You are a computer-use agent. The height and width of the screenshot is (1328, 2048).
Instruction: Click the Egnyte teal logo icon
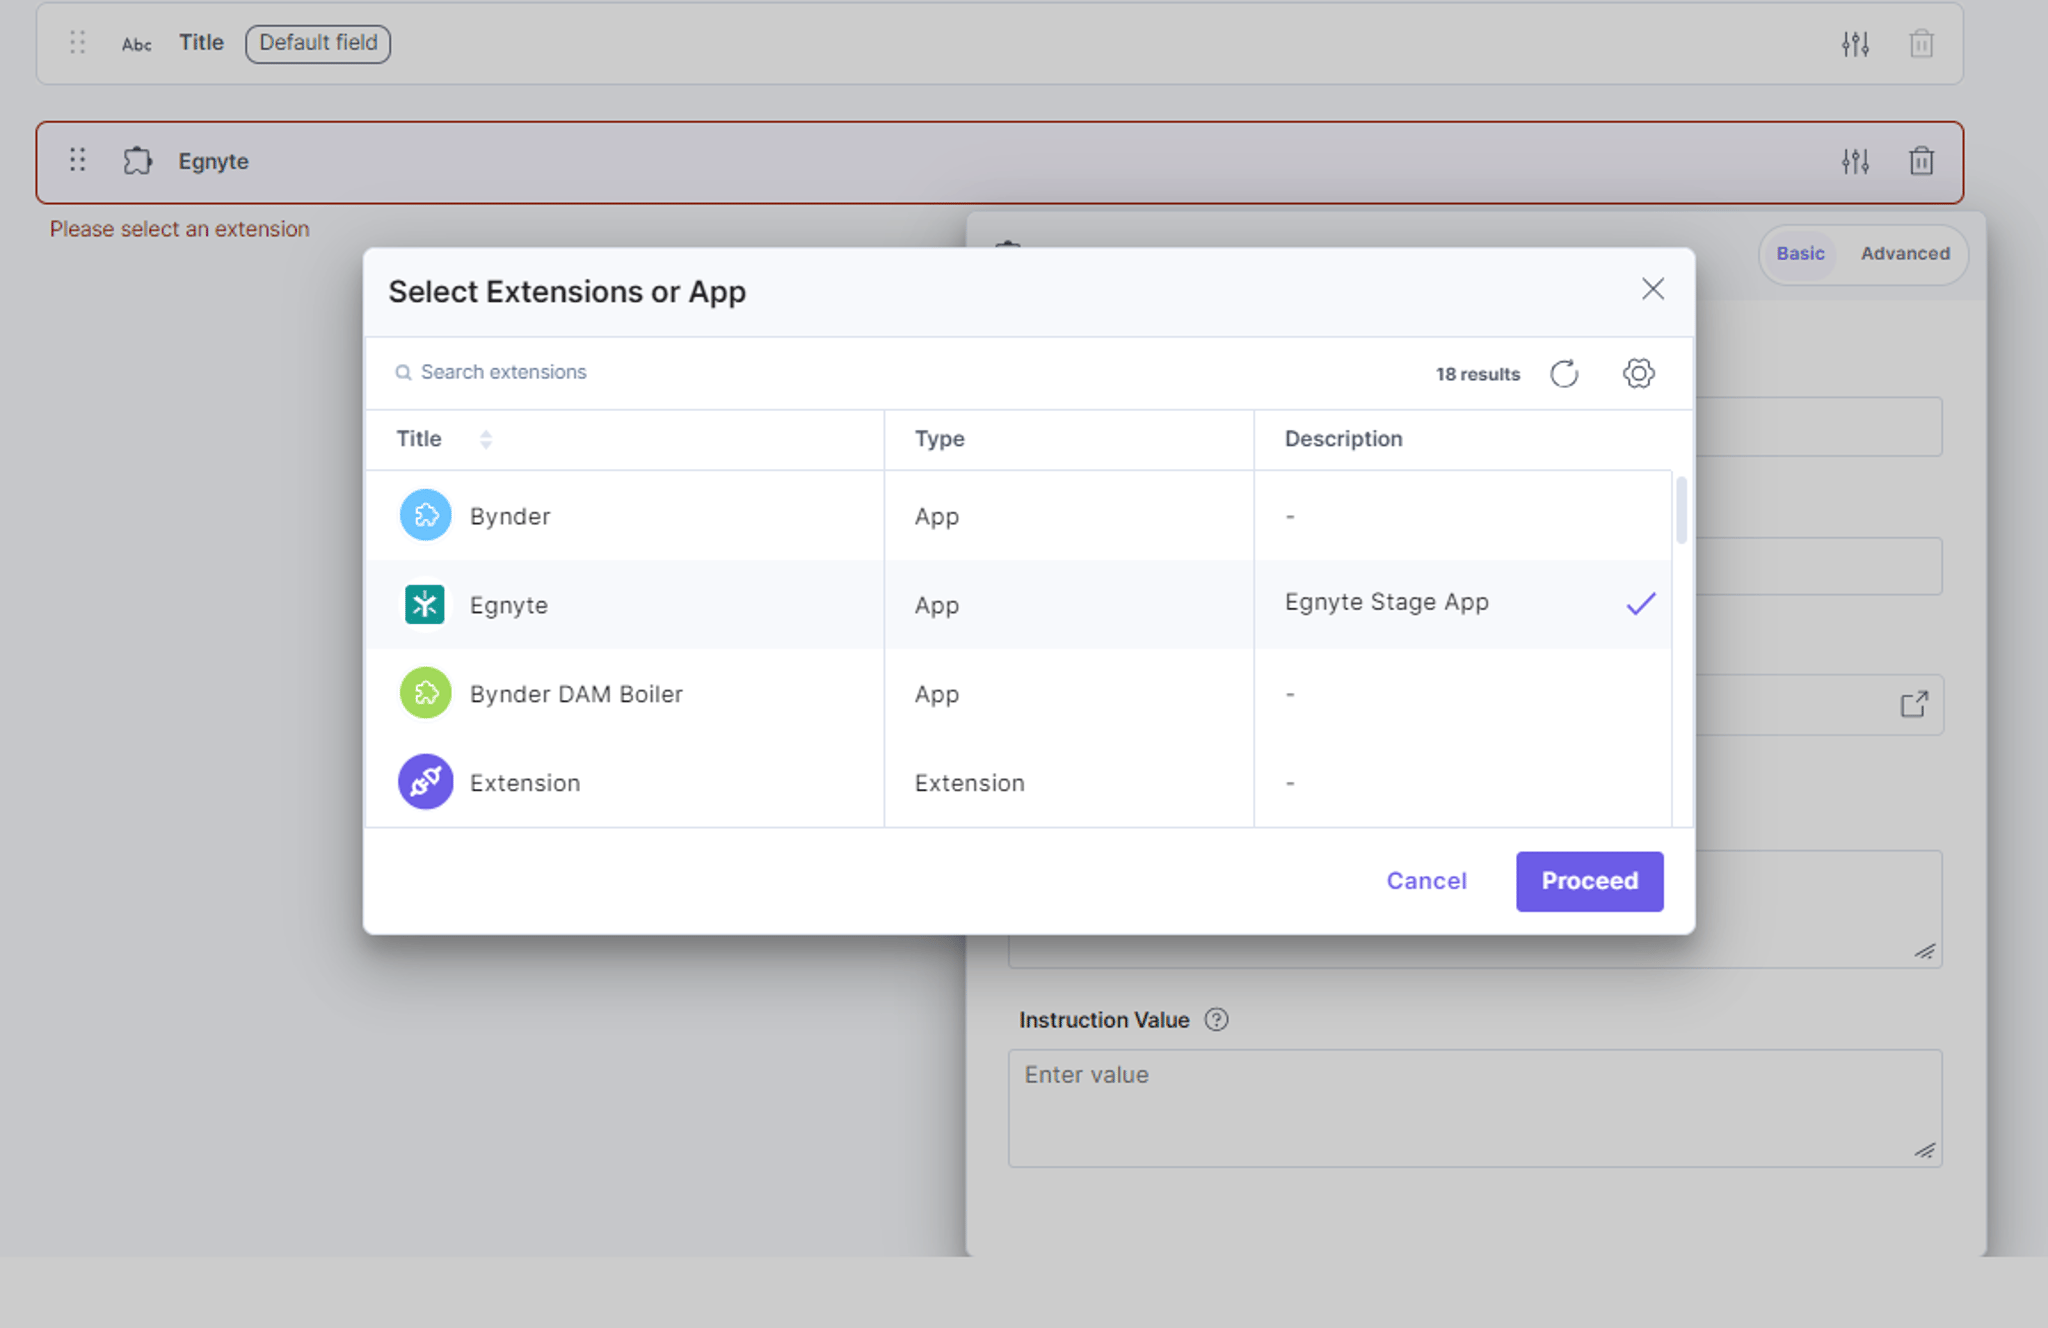point(425,604)
